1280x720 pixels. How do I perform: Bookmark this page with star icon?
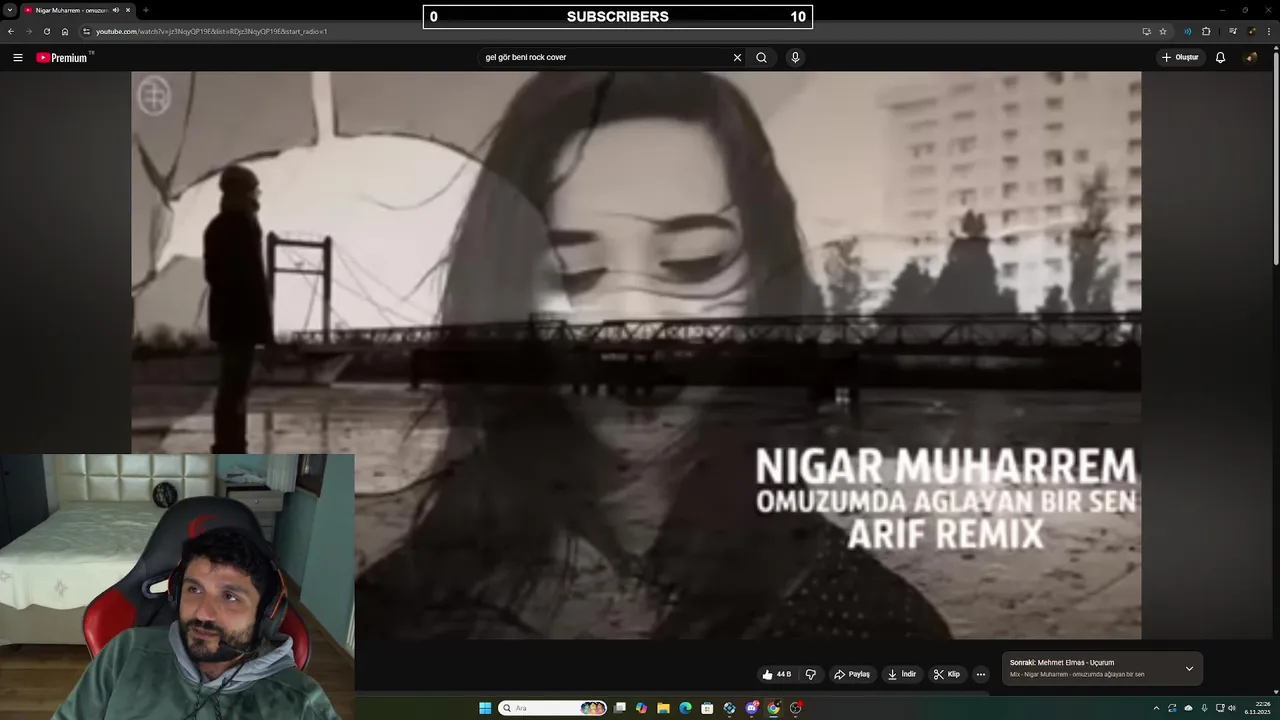1163,31
